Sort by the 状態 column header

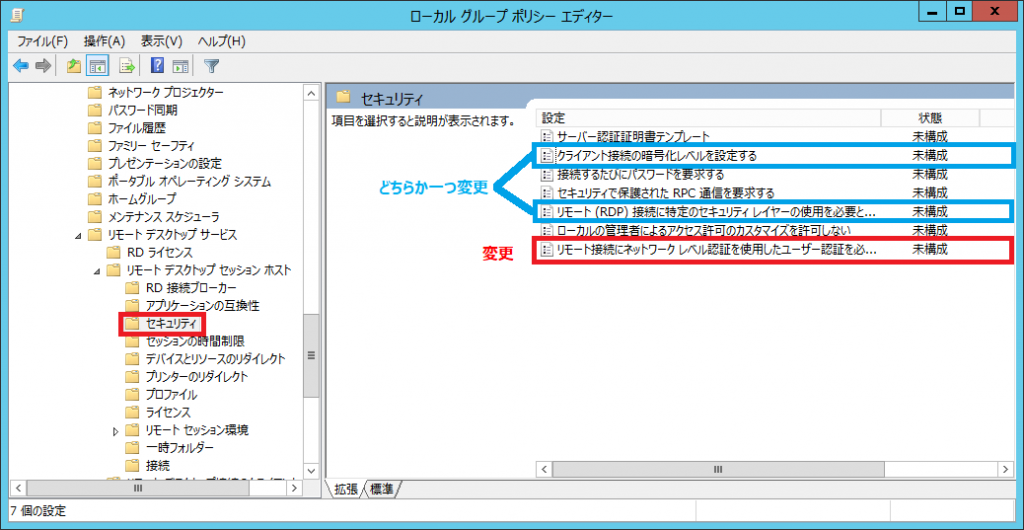pyautogui.click(x=930, y=118)
